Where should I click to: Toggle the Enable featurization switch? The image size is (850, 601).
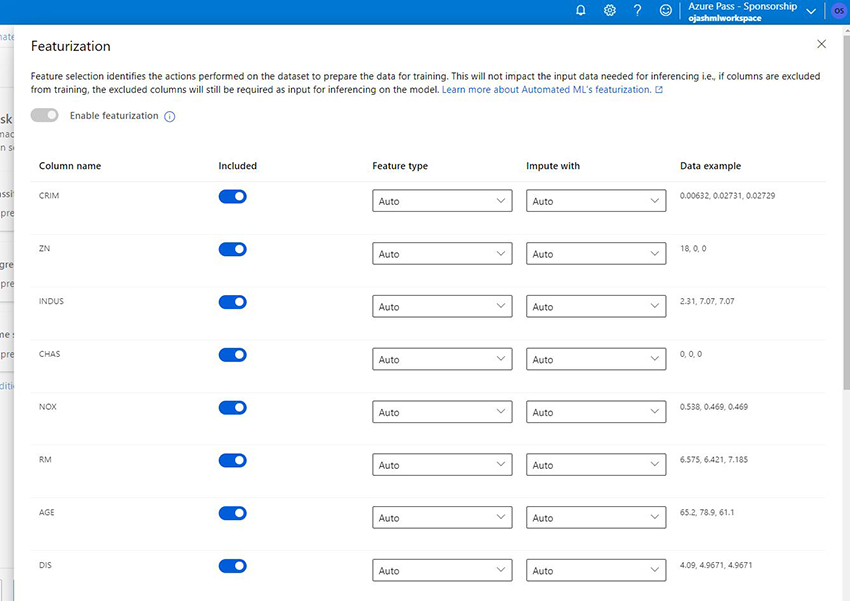click(45, 115)
